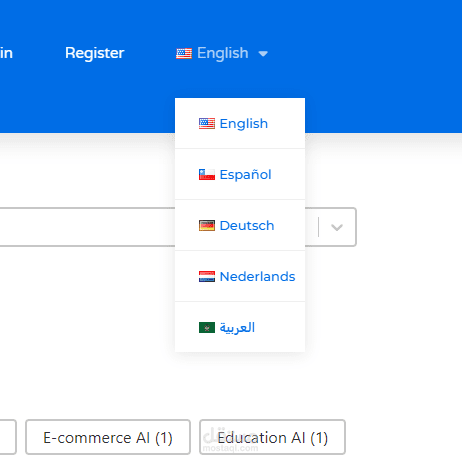Screen dimensions: 462x462
Task: Focus the search input field
Action: (87, 227)
